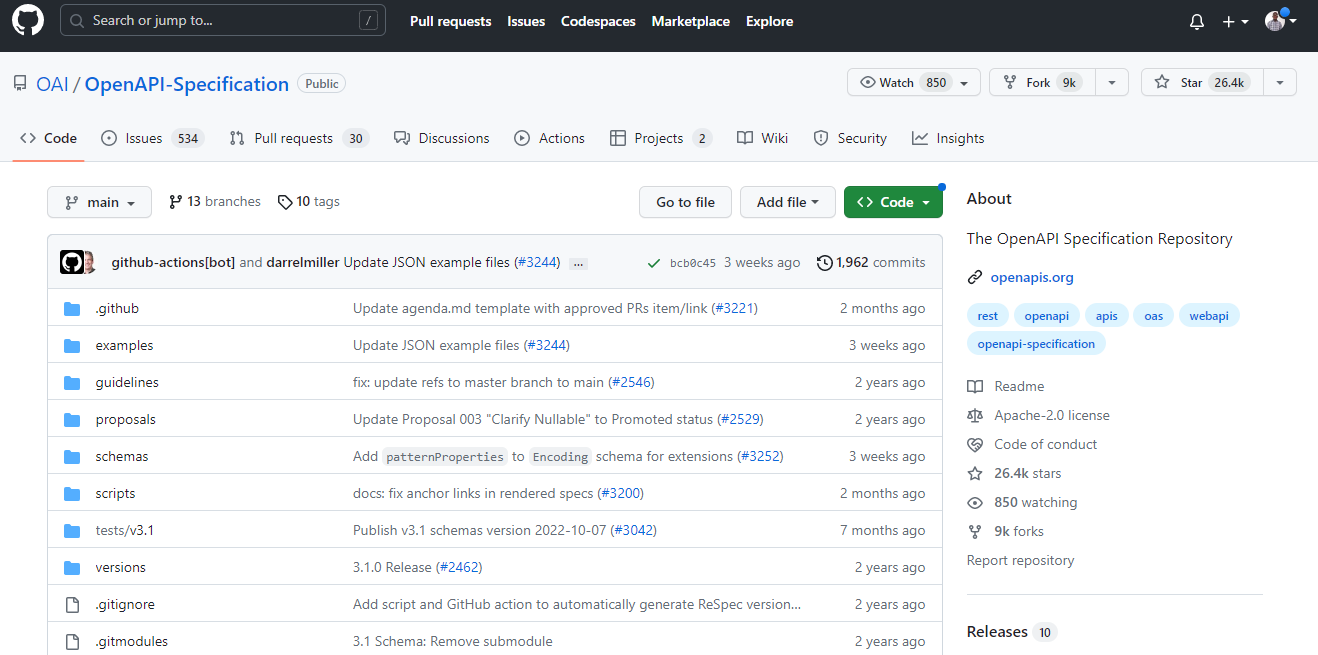Open pull request #3221 link
This screenshot has width=1318, height=655.
pos(735,308)
